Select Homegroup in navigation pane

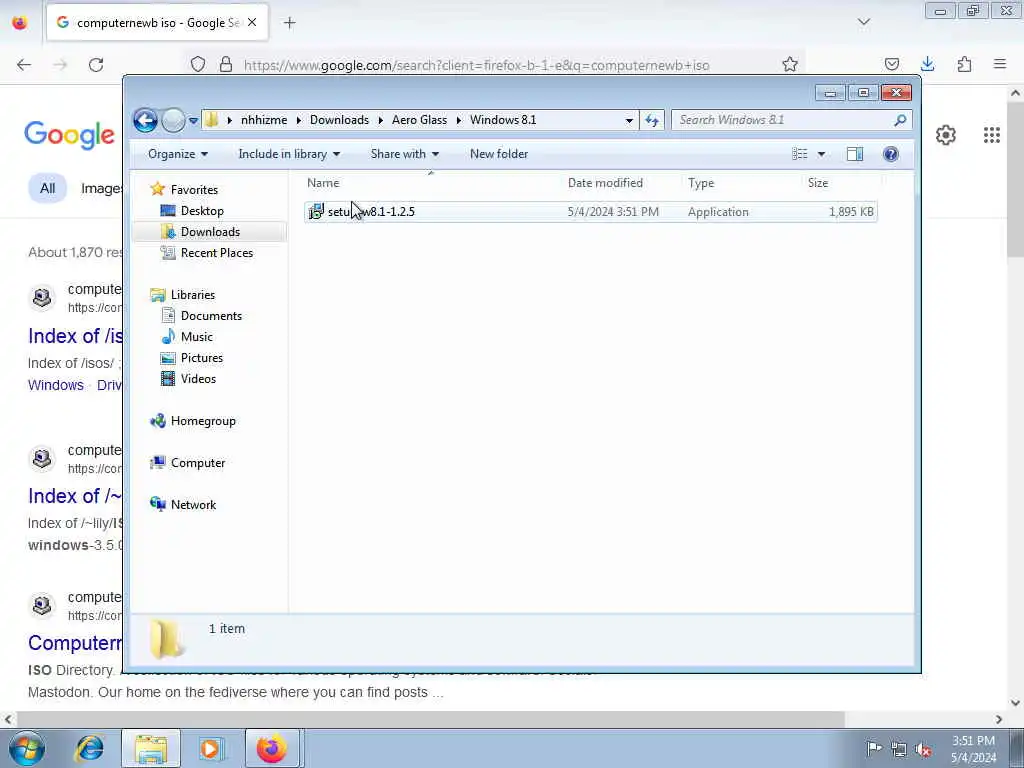[x=203, y=421]
